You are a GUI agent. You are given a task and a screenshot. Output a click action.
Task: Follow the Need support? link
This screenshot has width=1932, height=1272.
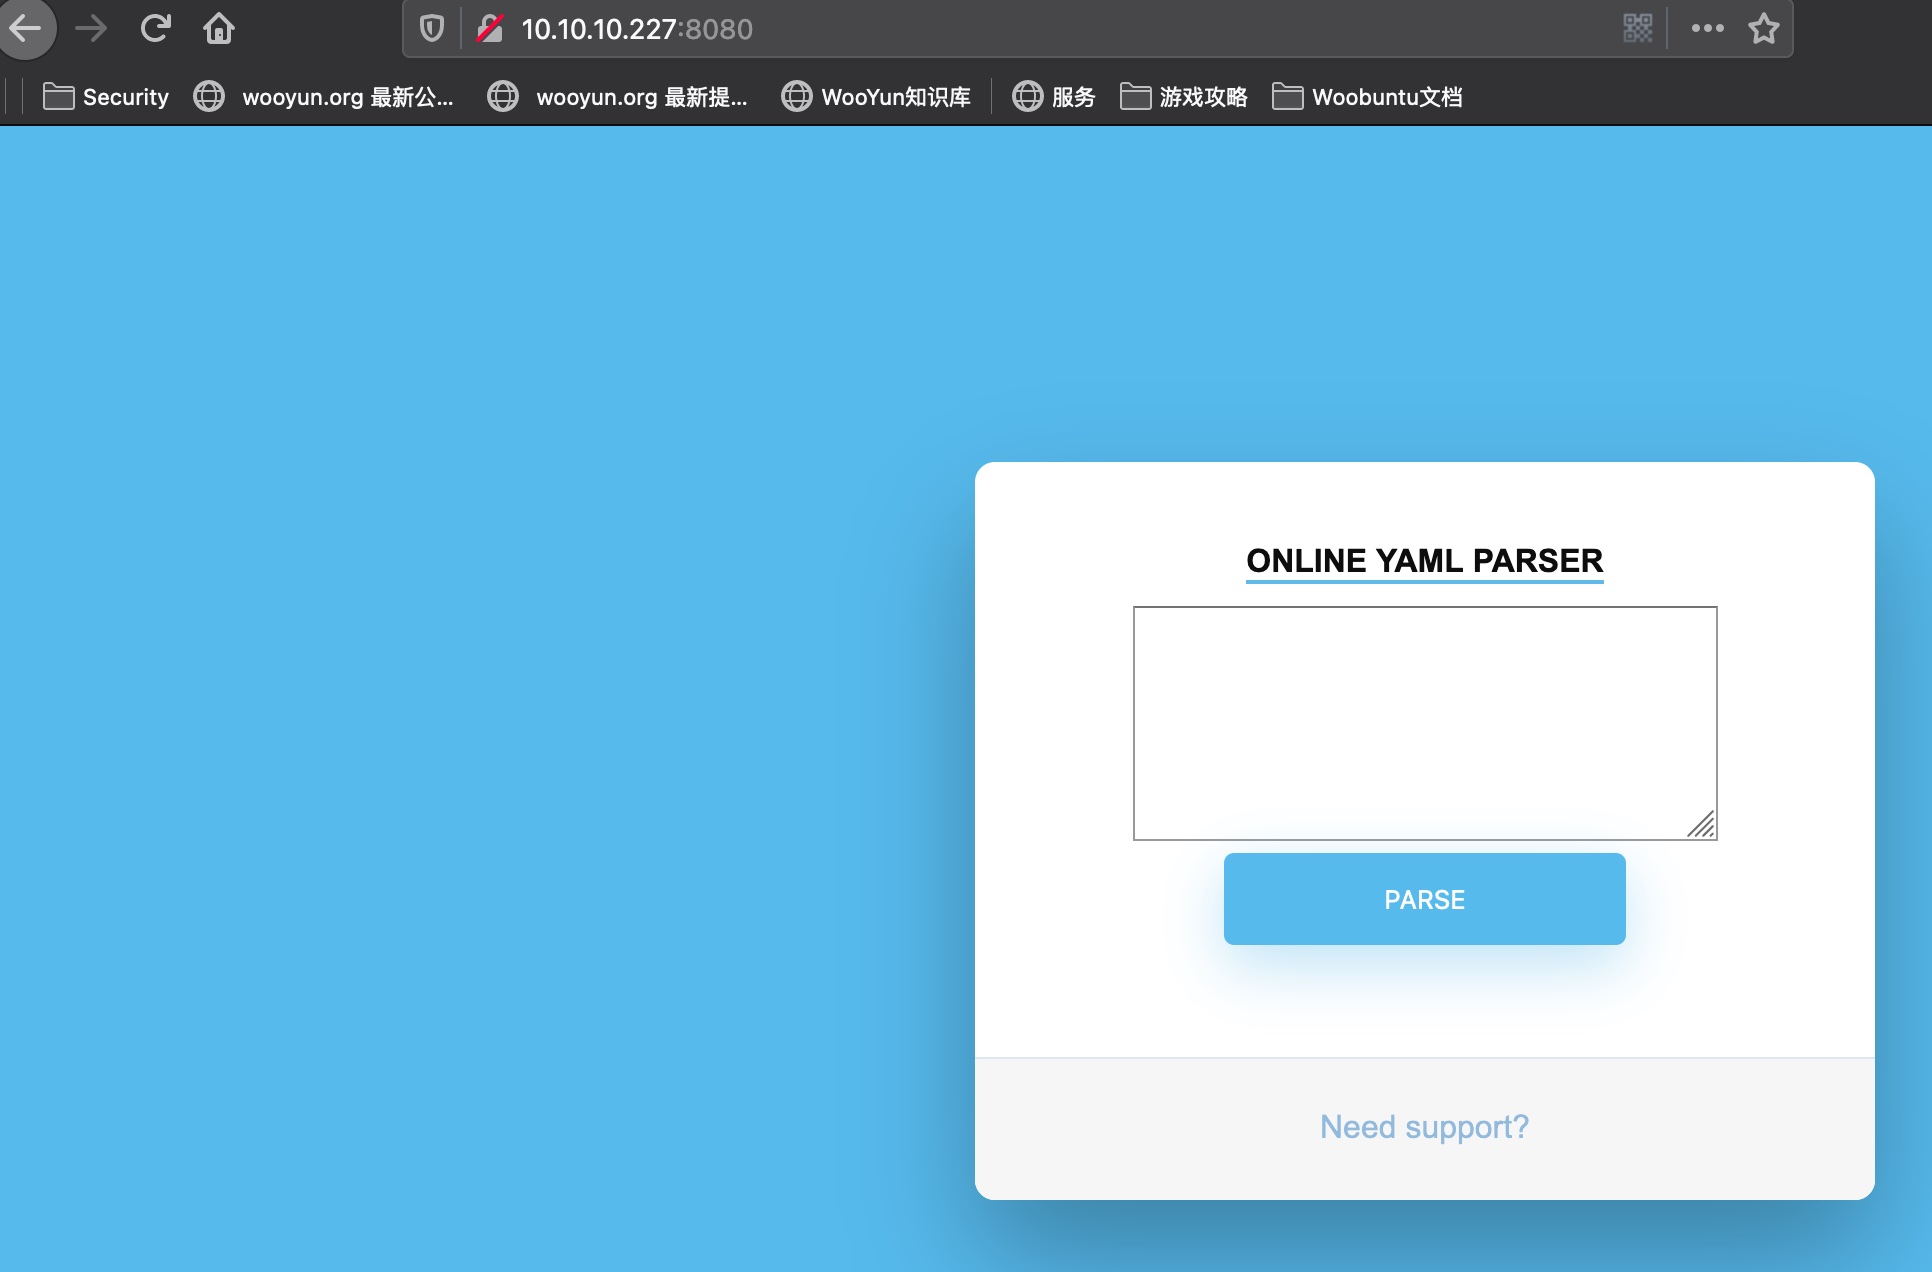tap(1424, 1127)
